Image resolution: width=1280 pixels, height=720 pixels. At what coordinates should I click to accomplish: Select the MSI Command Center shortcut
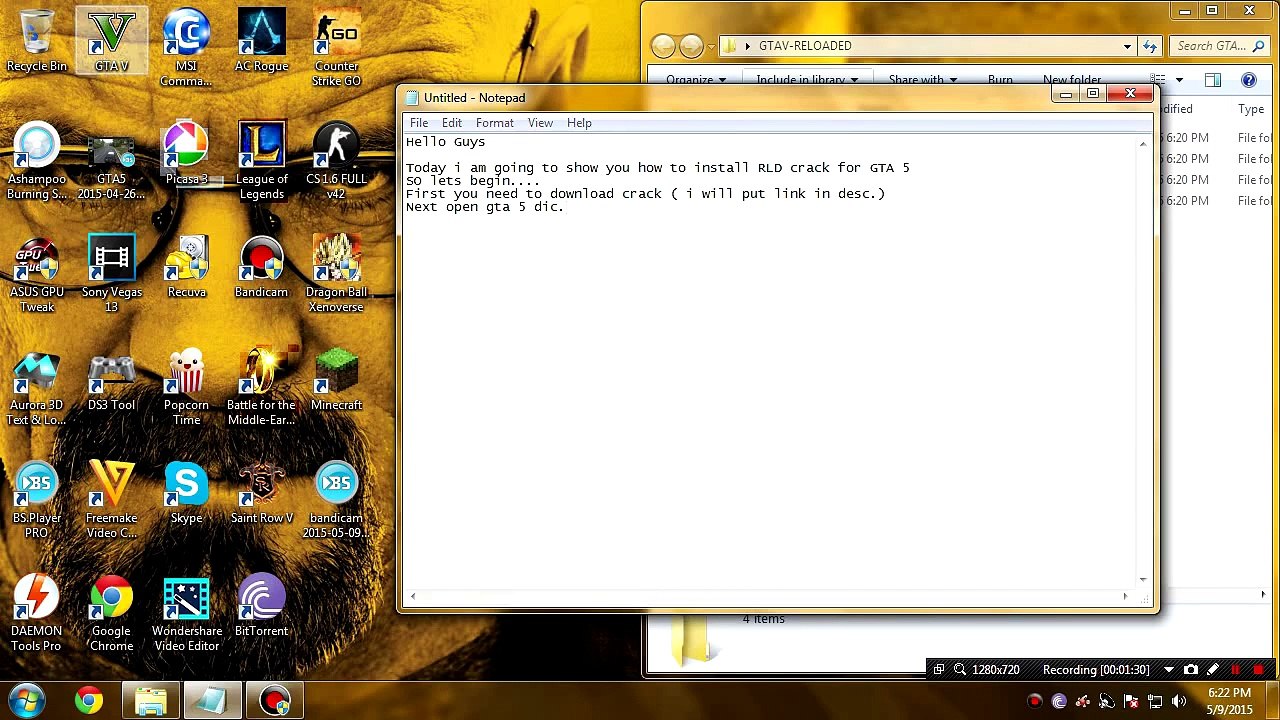(186, 48)
